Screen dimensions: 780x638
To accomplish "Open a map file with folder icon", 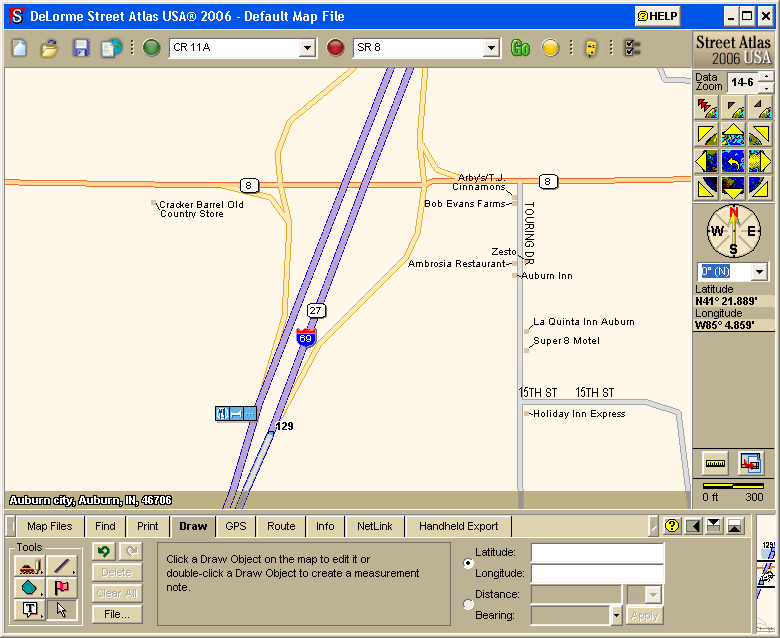I will tap(50, 48).
